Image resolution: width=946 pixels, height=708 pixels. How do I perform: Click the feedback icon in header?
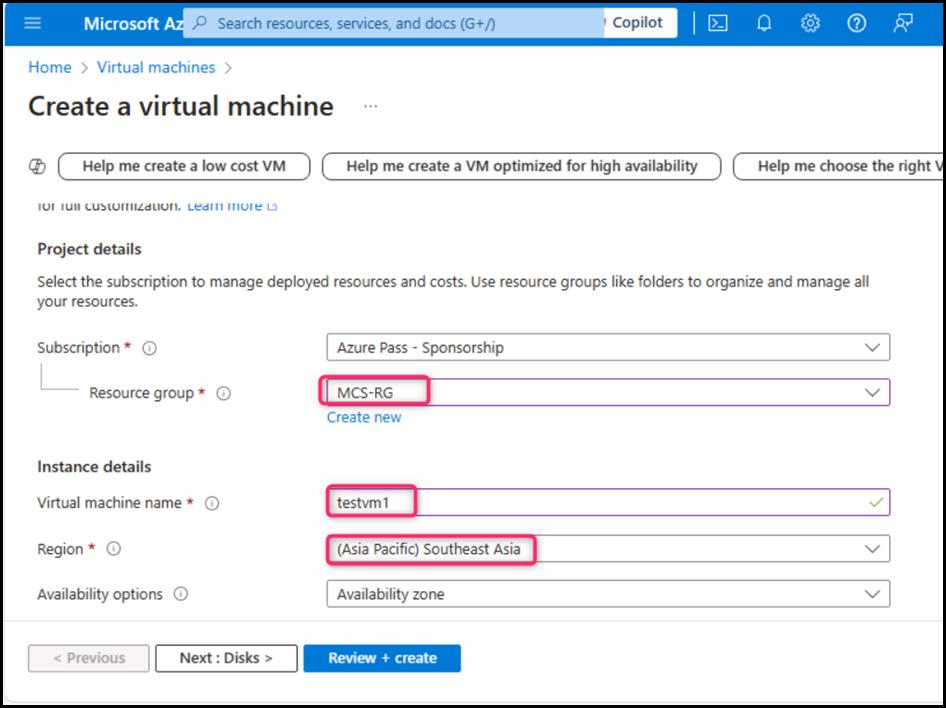point(903,23)
